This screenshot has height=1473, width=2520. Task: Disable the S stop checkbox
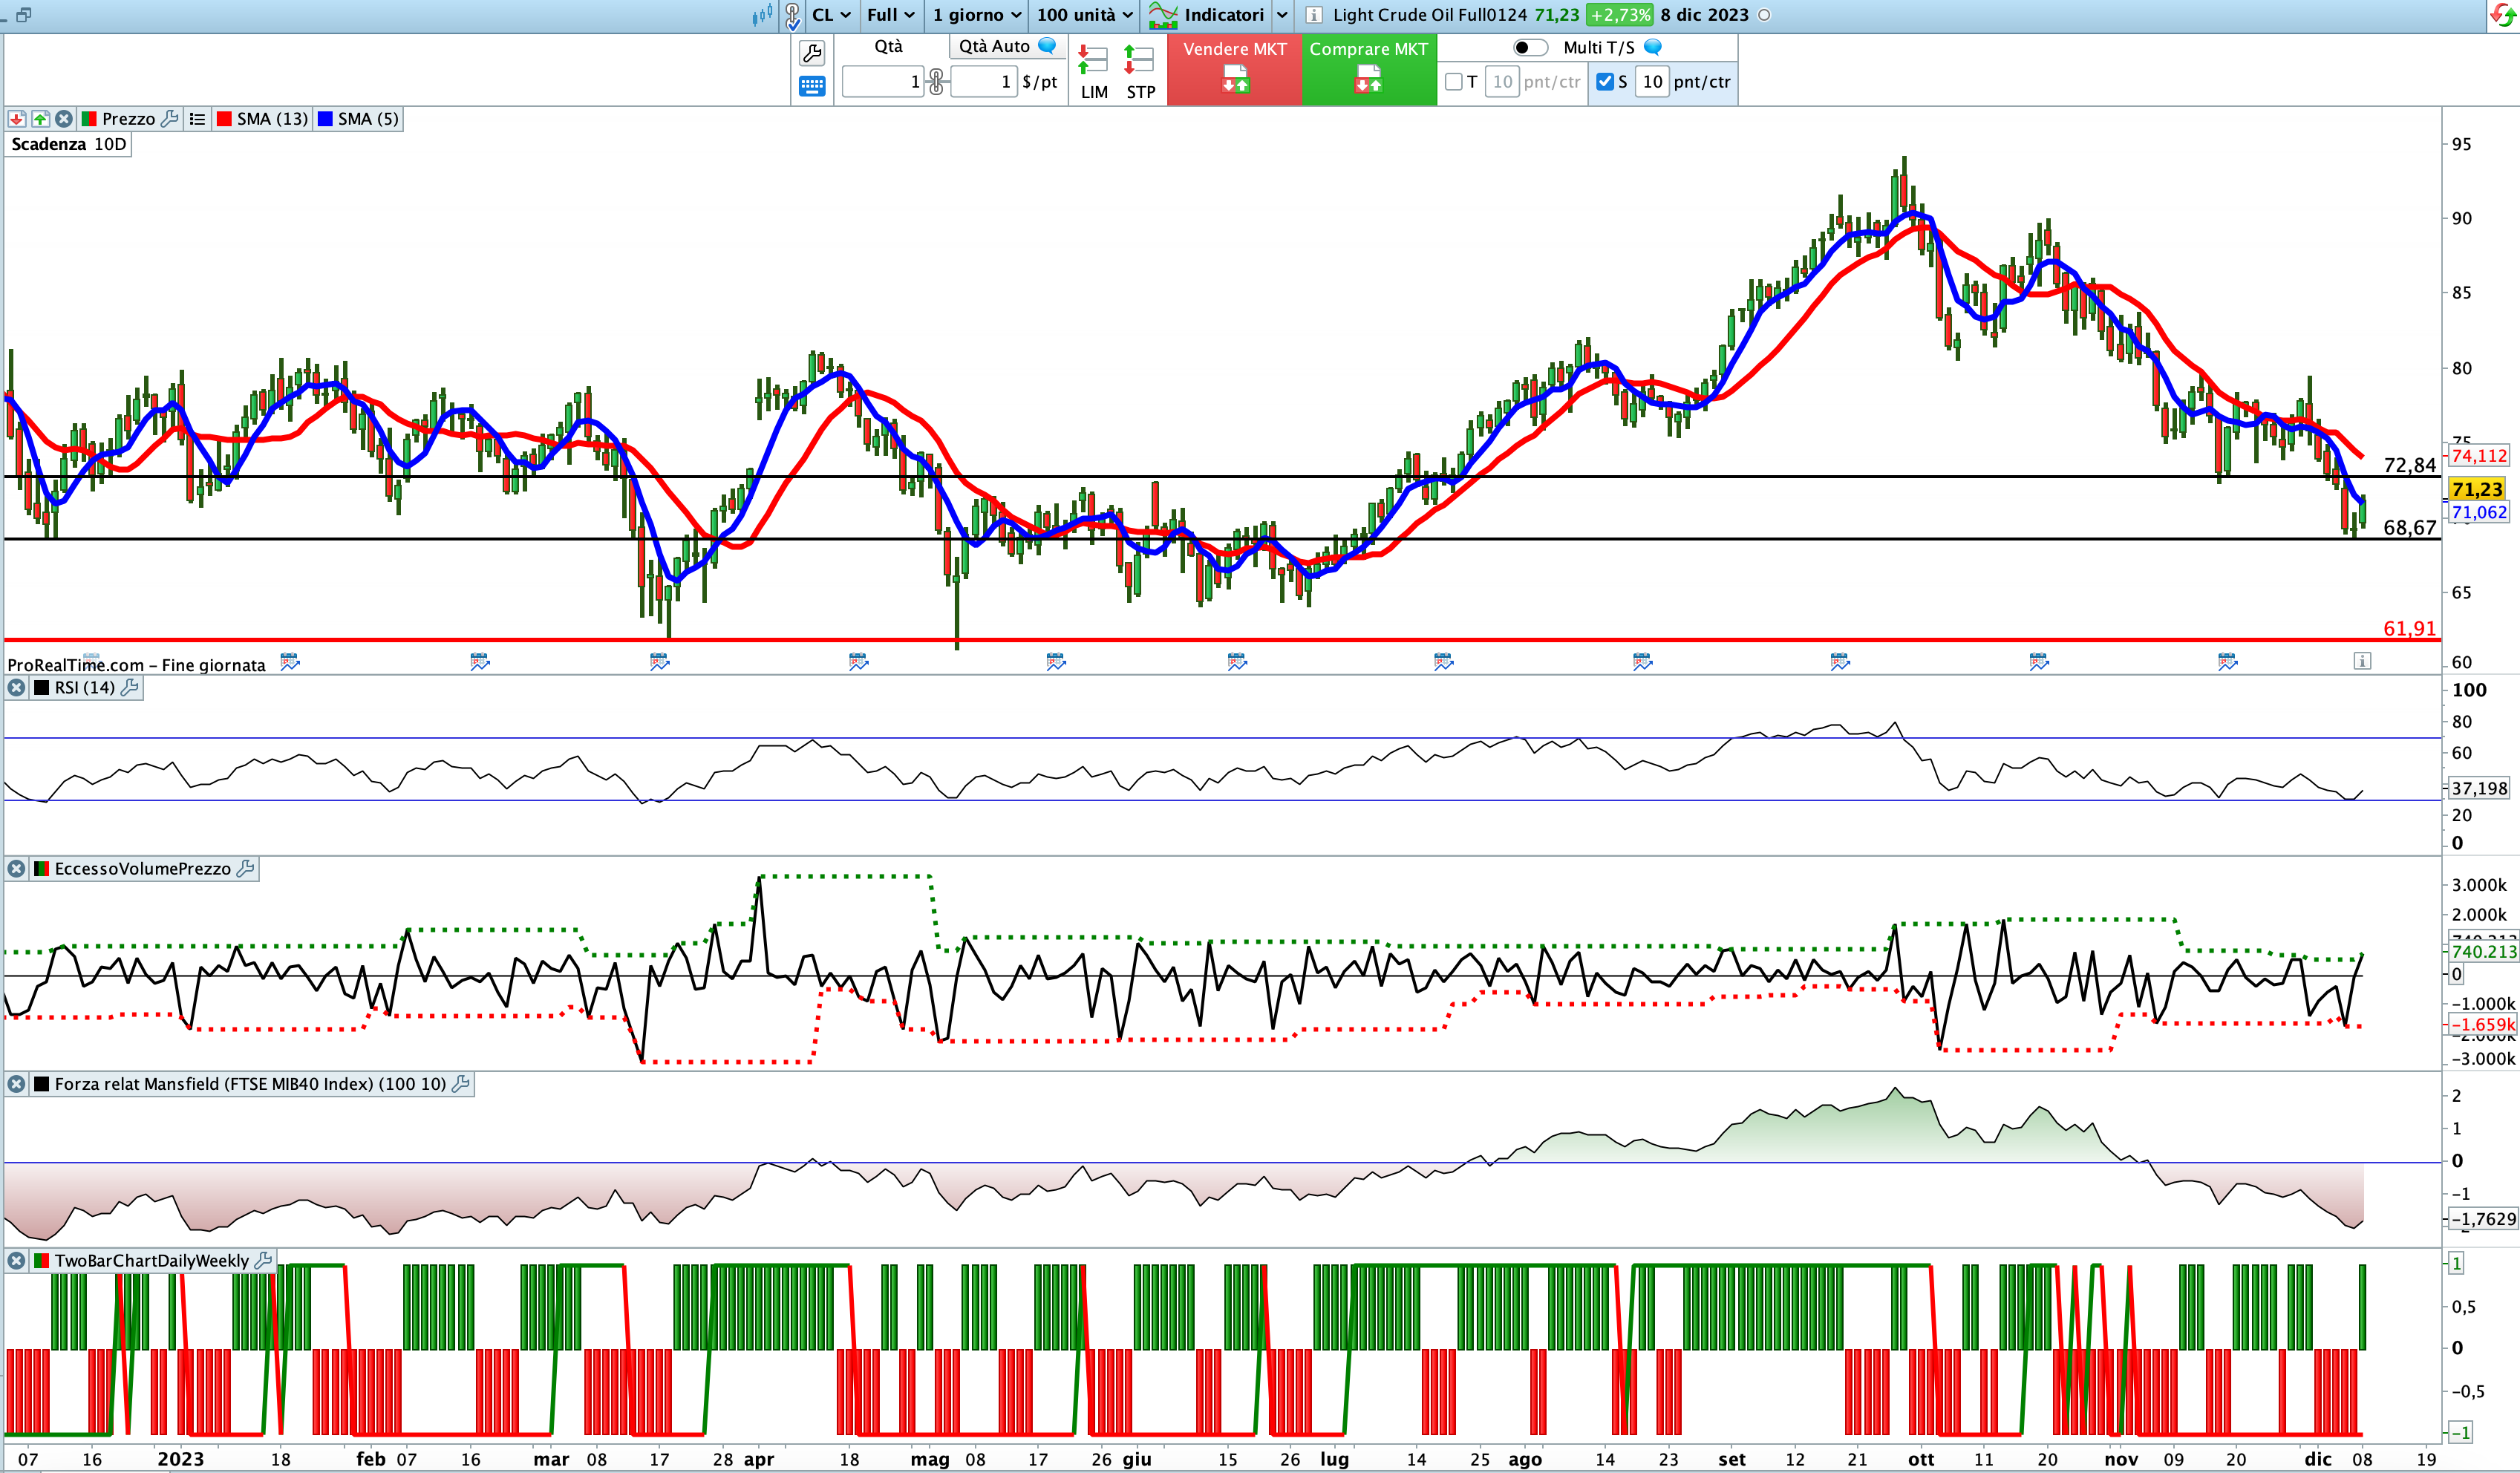[1605, 82]
